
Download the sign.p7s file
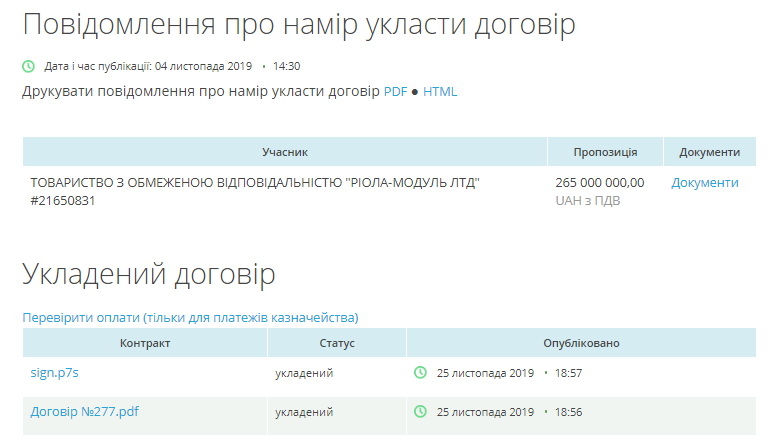coord(54,373)
